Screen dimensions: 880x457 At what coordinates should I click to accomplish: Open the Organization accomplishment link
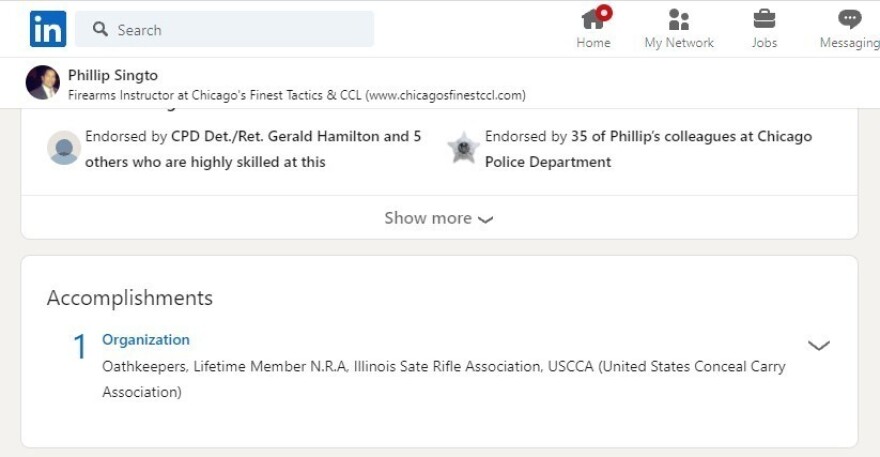pyautogui.click(x=146, y=340)
